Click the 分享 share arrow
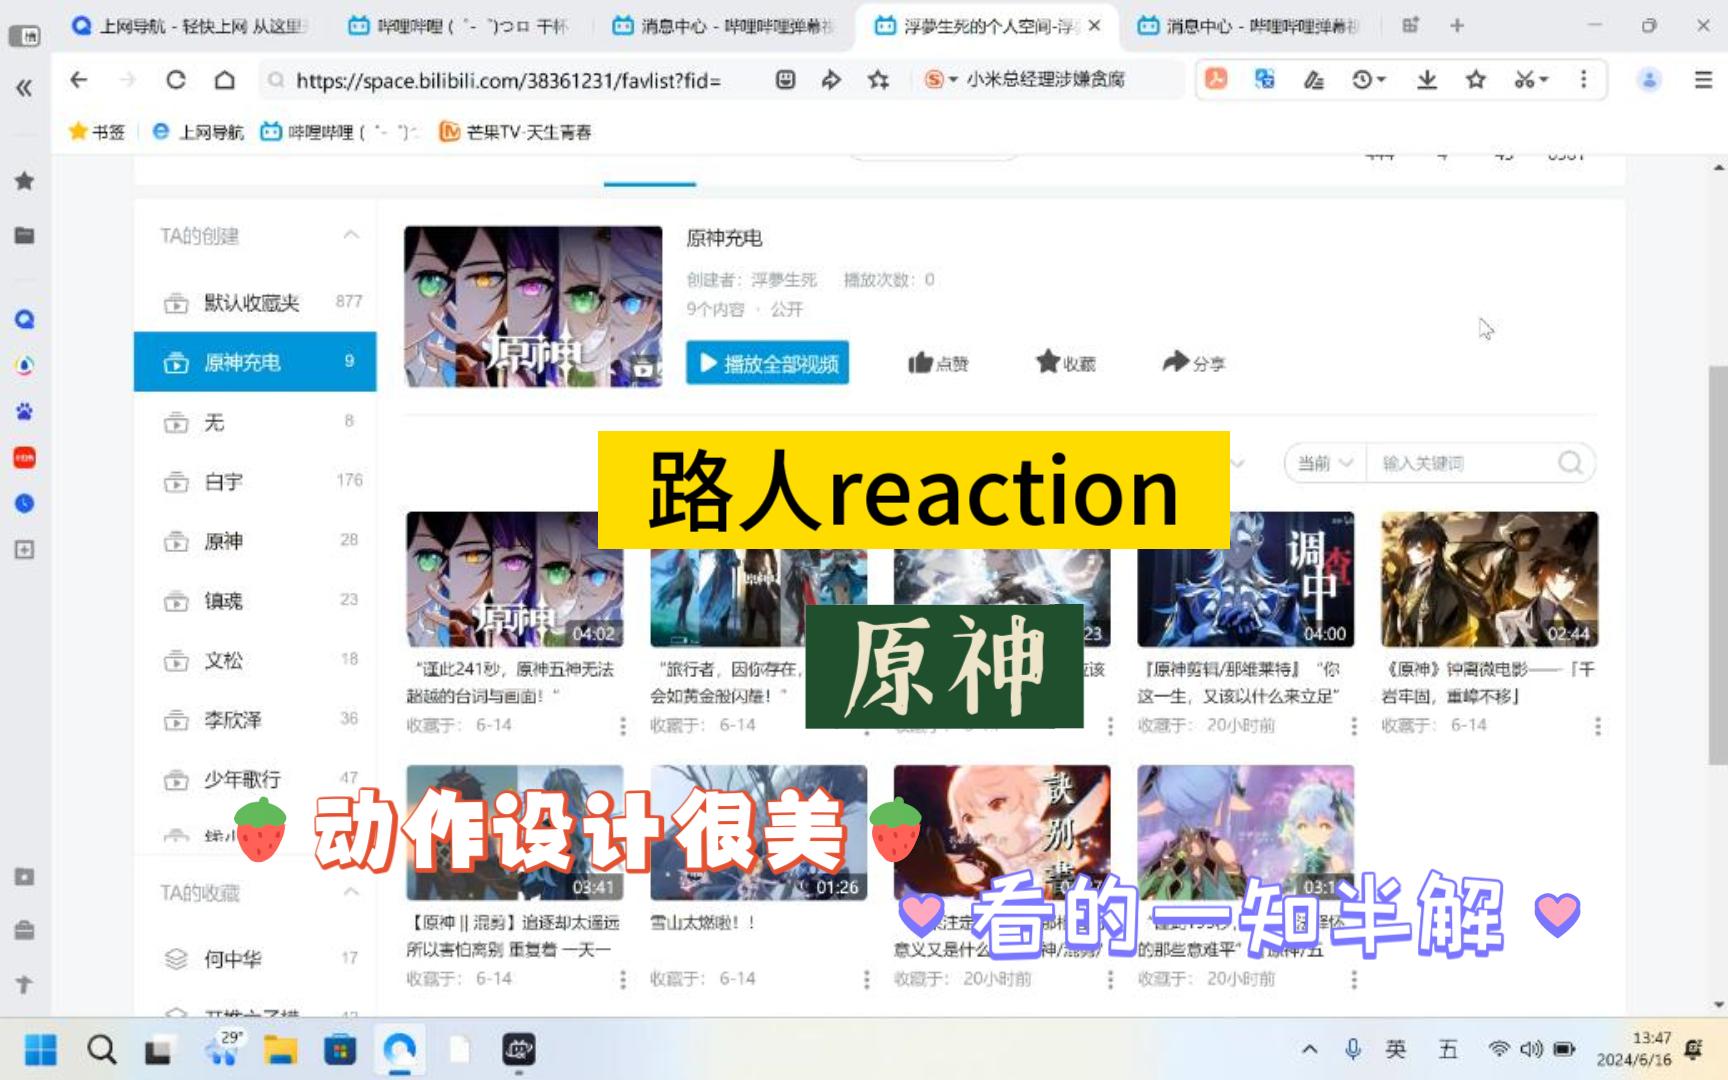1728x1080 pixels. [1193, 362]
